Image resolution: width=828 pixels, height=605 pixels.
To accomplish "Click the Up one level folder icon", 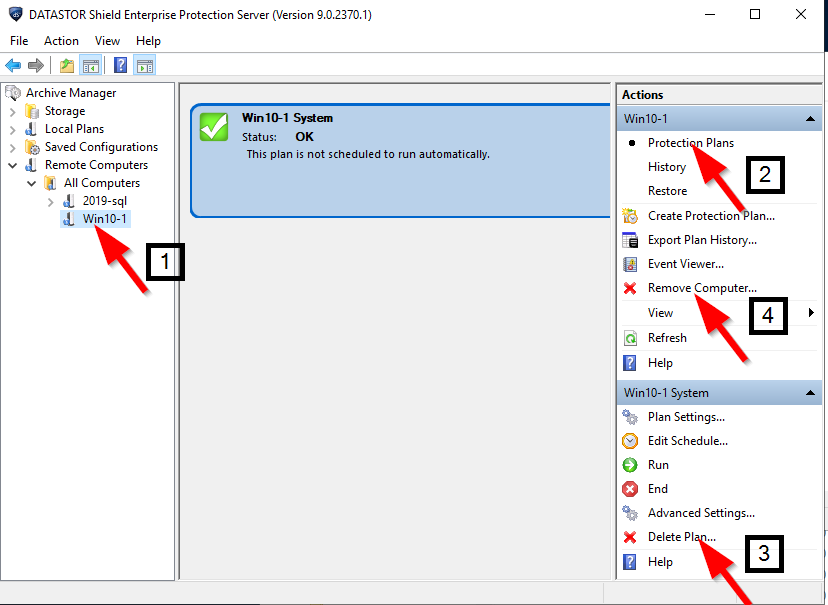I will click(67, 65).
